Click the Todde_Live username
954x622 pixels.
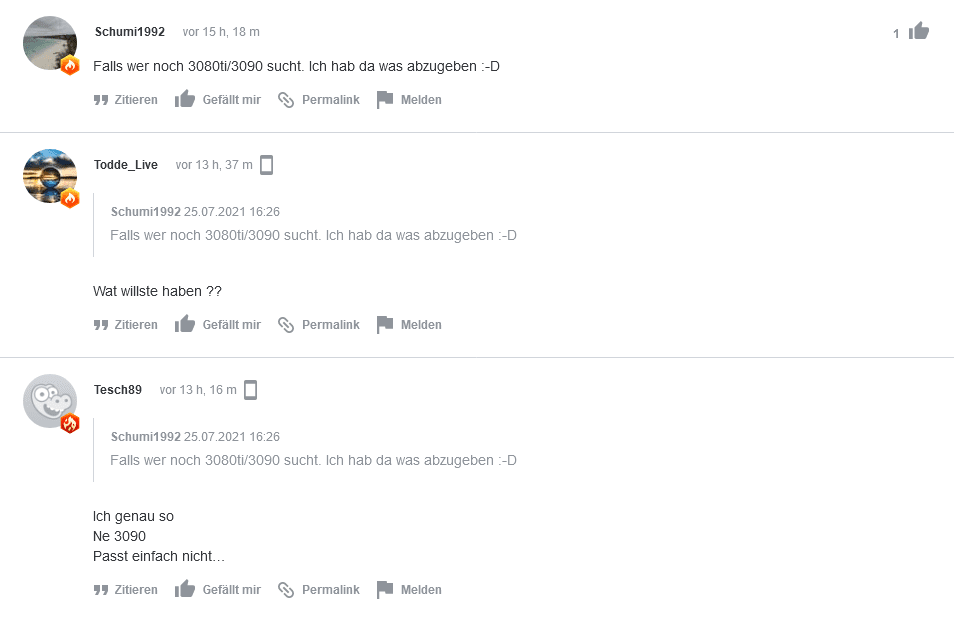126,165
